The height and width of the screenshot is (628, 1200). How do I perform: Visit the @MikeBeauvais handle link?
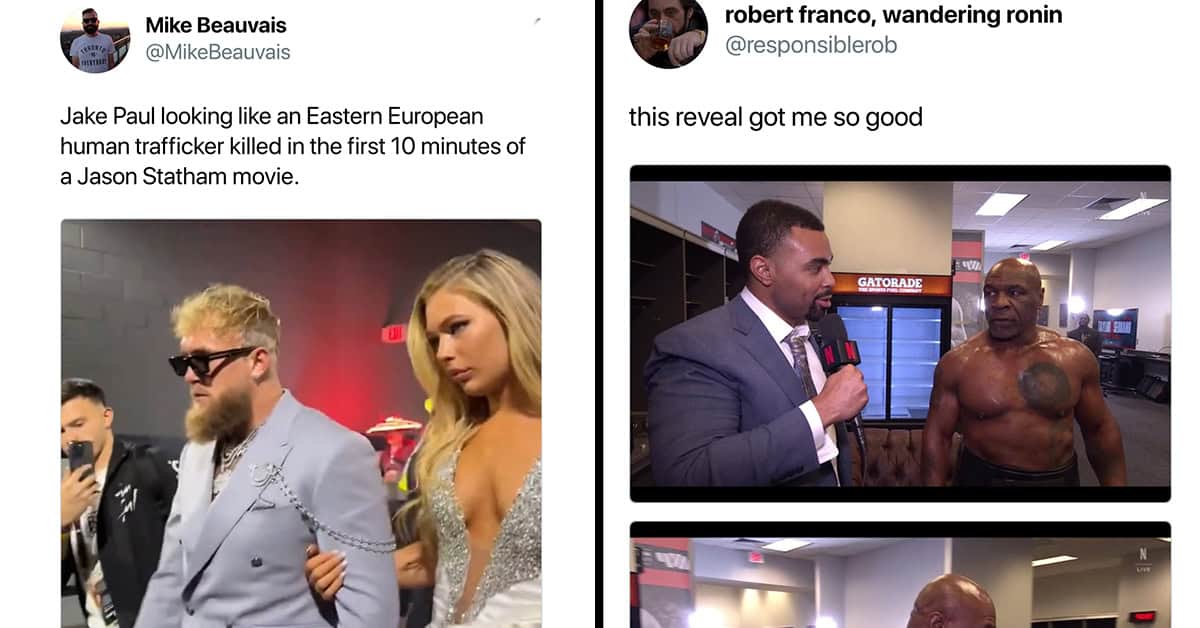pyautogui.click(x=218, y=52)
